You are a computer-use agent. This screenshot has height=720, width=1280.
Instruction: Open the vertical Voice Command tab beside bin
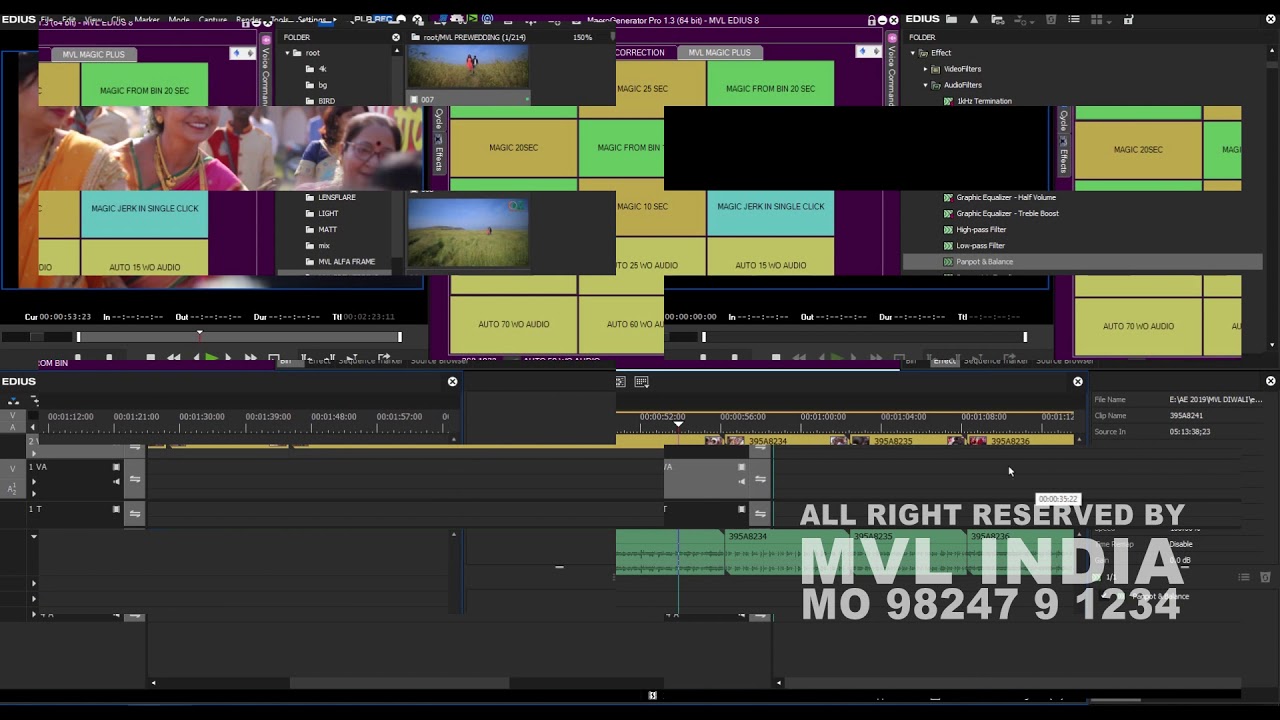point(265,70)
